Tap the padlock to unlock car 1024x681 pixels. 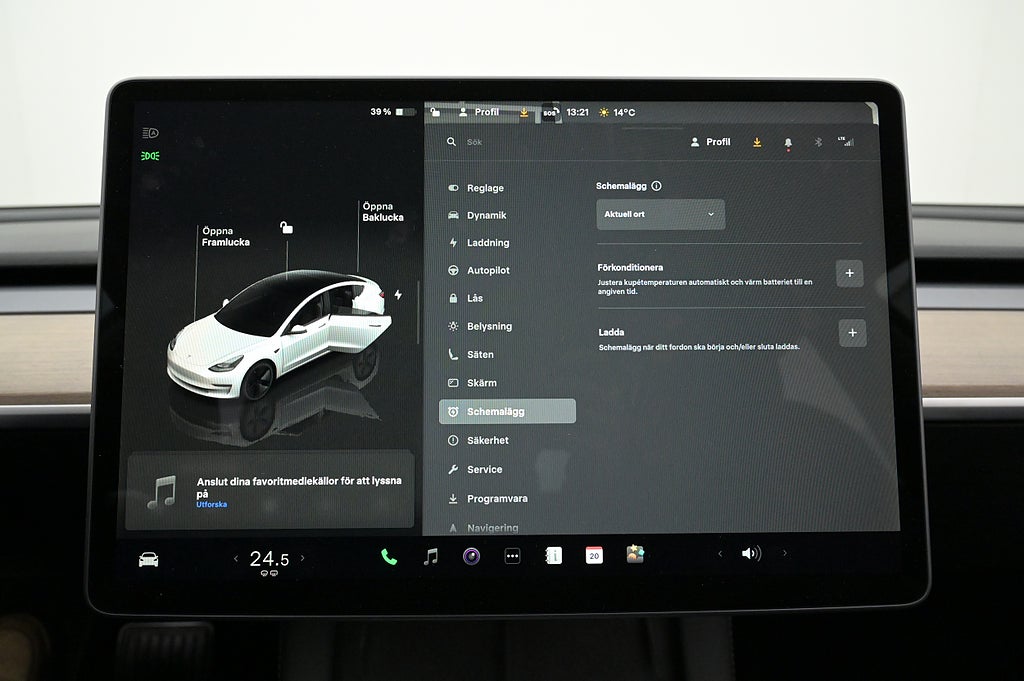286,228
